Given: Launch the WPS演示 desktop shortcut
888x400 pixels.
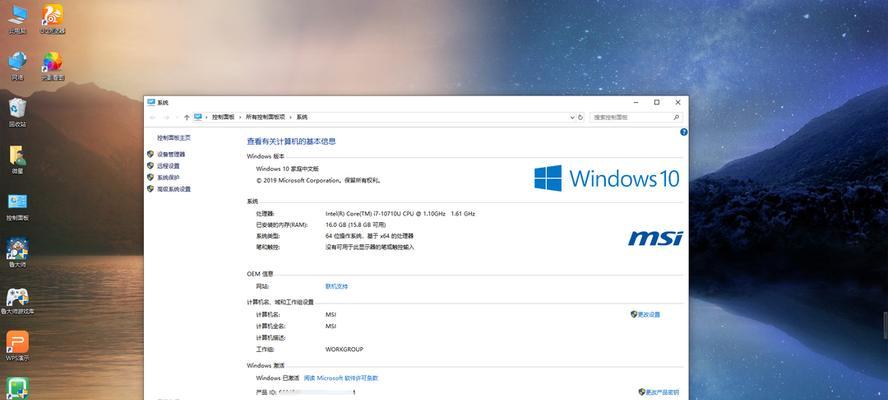Looking at the screenshot, I should click(x=18, y=347).
